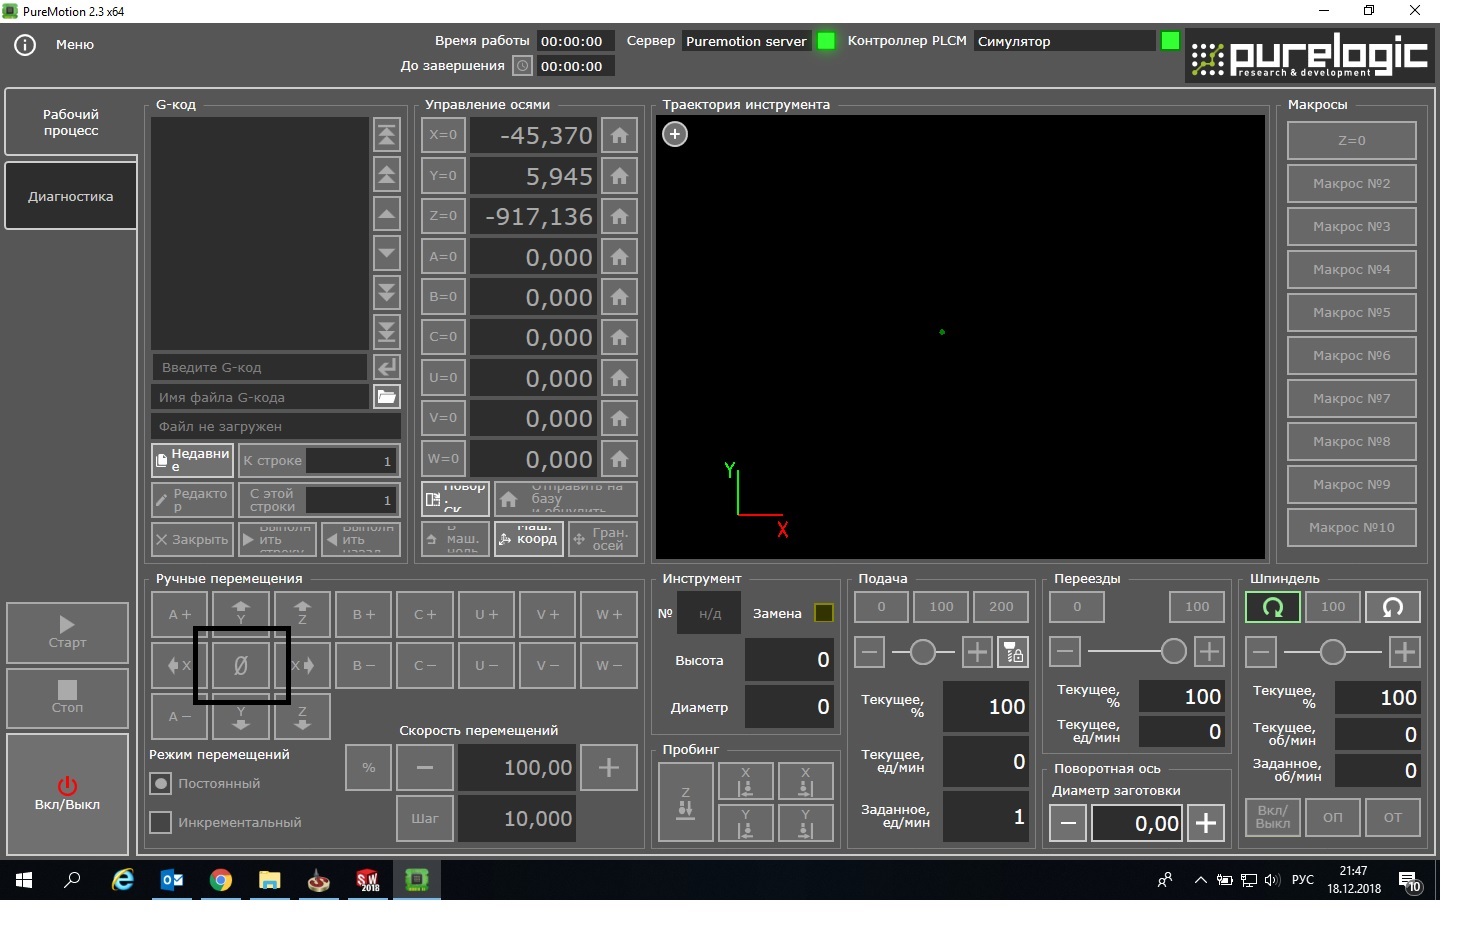Adjust the Шпиндель speed slider

point(1332,653)
